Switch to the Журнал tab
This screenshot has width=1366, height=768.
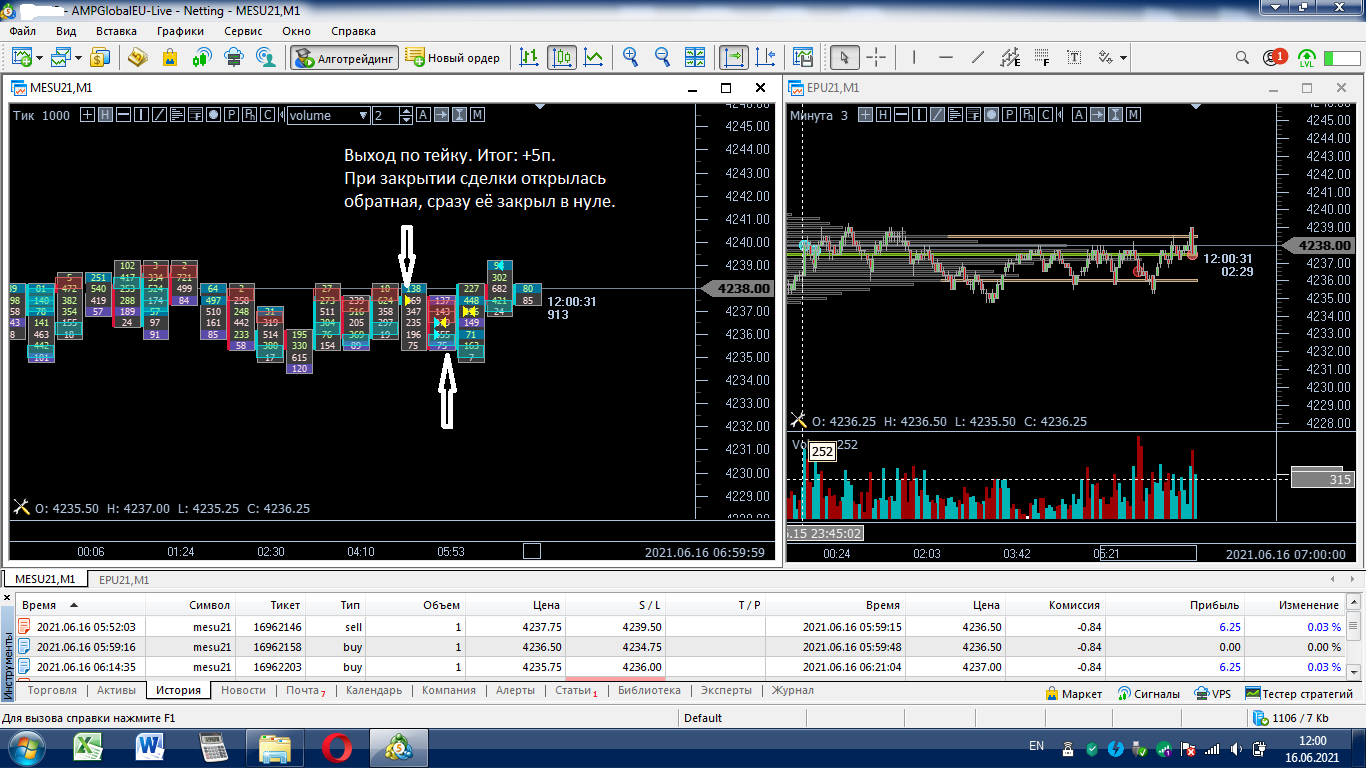792,691
